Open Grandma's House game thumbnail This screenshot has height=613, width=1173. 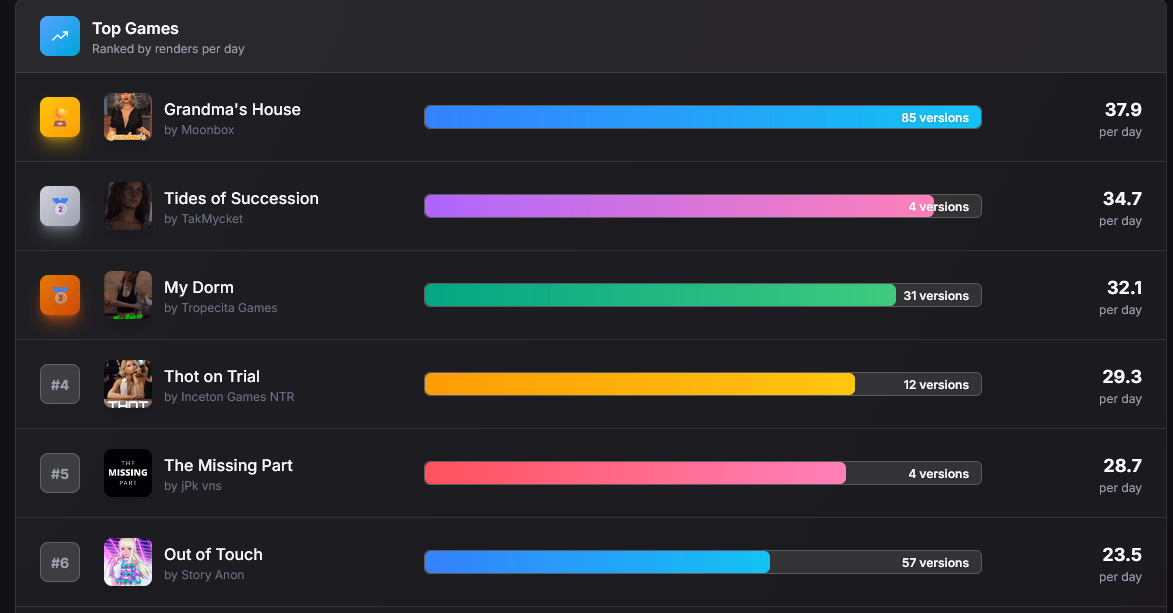(128, 117)
